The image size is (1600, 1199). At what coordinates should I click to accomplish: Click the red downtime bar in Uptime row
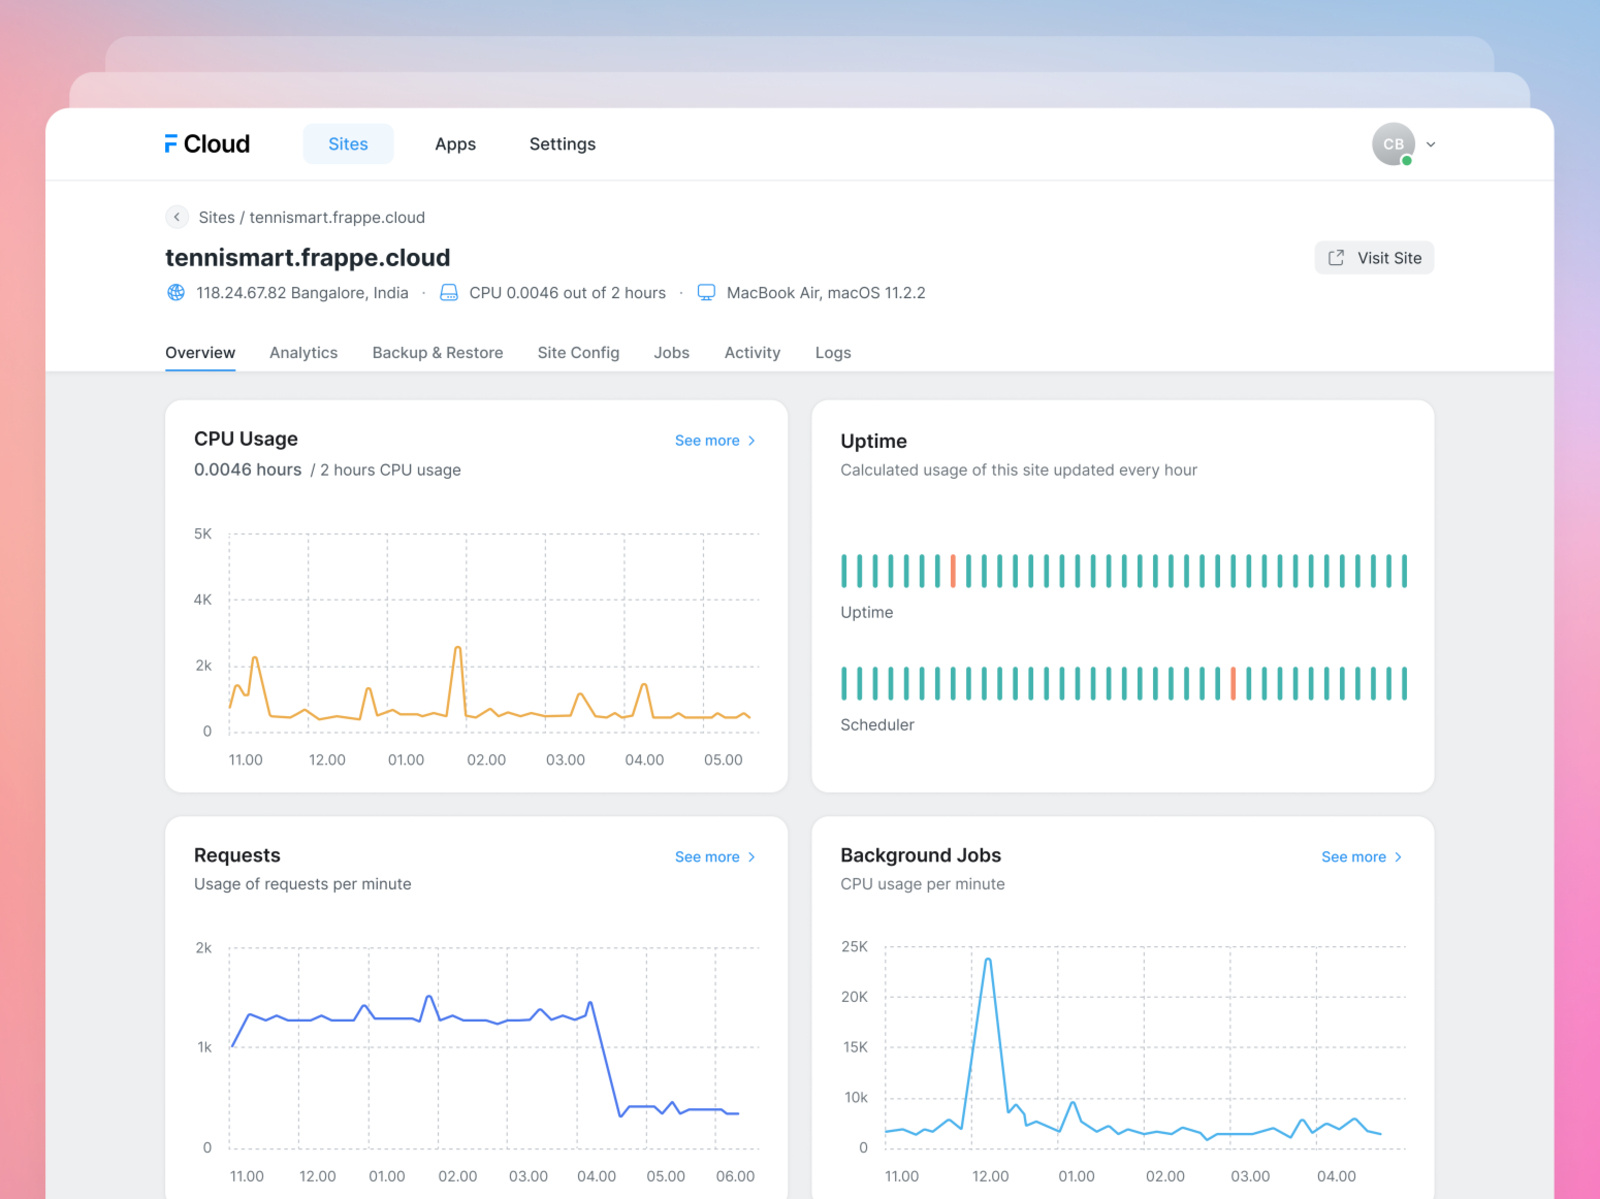point(953,571)
